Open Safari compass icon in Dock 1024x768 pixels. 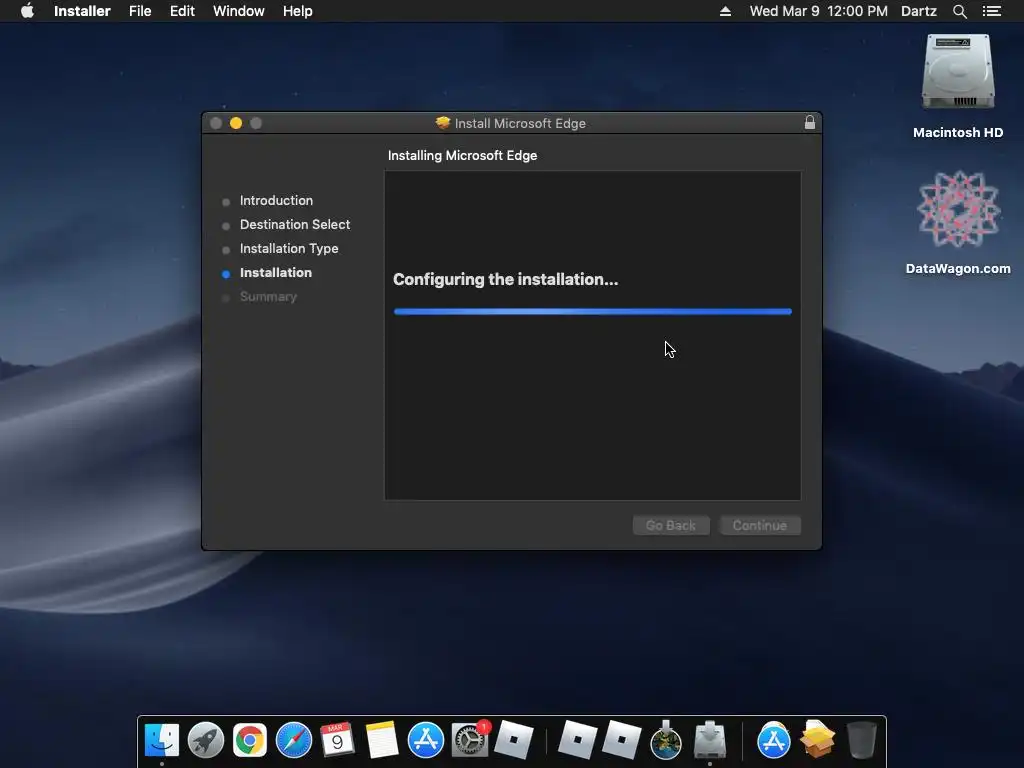[x=294, y=740]
